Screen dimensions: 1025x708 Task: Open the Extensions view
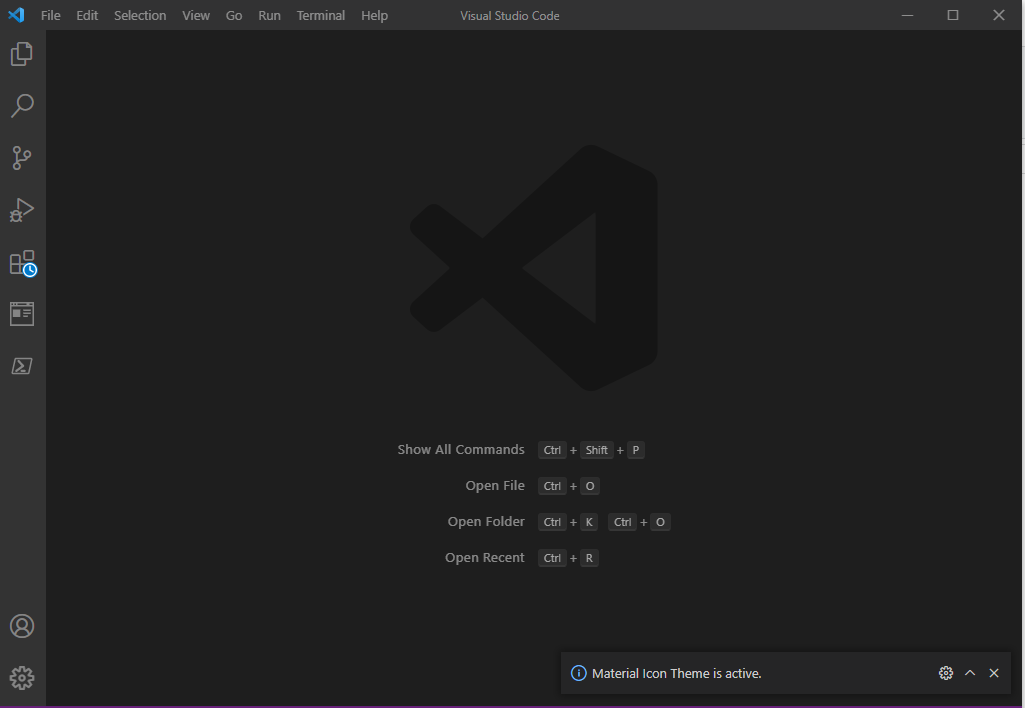(x=22, y=263)
